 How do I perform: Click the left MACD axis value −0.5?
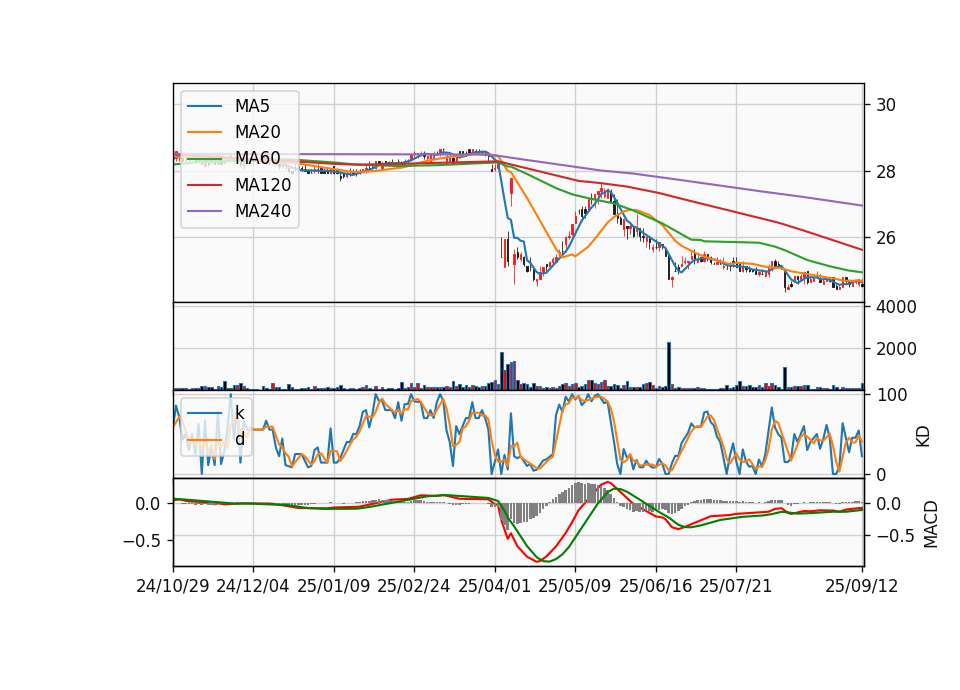141,541
